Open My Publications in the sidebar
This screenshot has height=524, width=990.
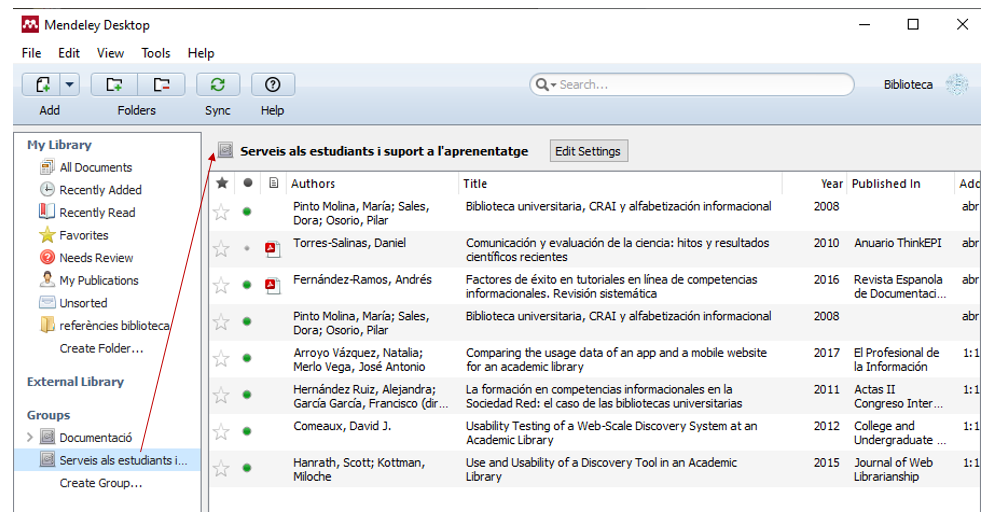(98, 280)
